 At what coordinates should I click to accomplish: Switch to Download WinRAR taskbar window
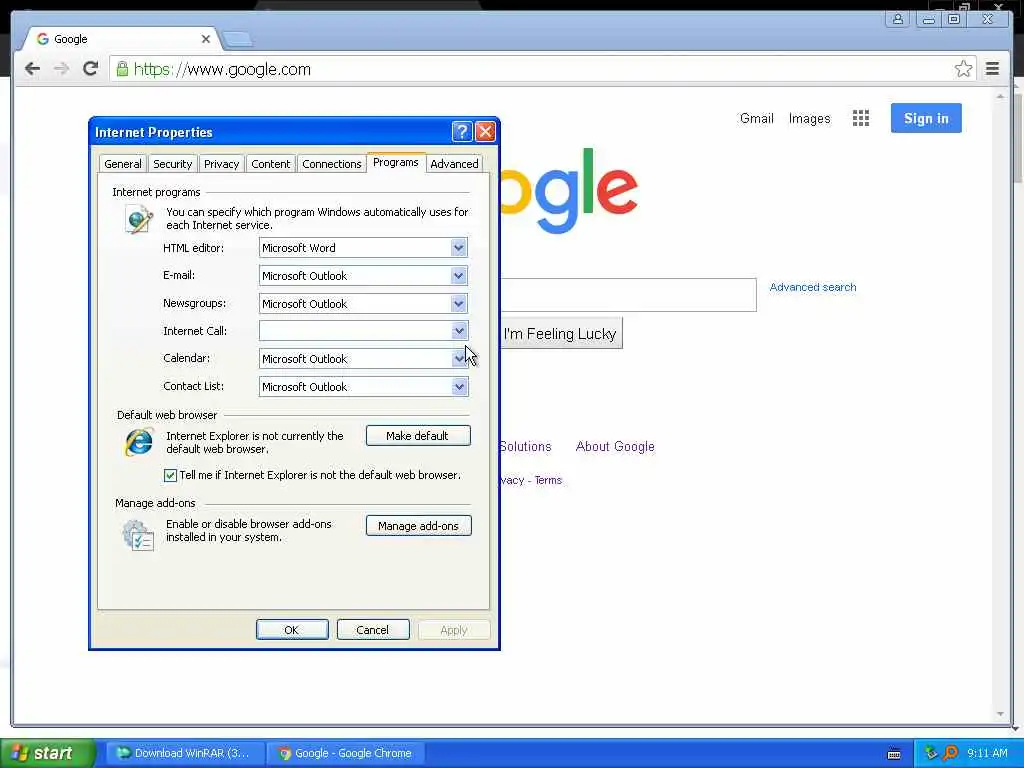[185, 753]
